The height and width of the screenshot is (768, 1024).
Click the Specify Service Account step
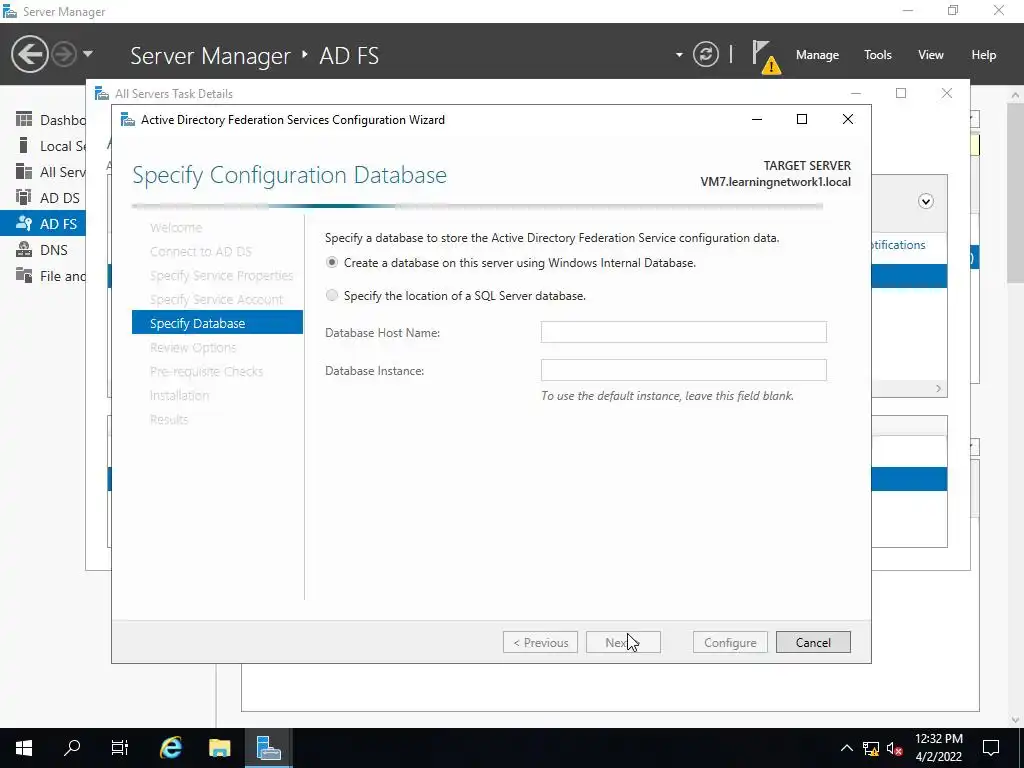point(216,299)
